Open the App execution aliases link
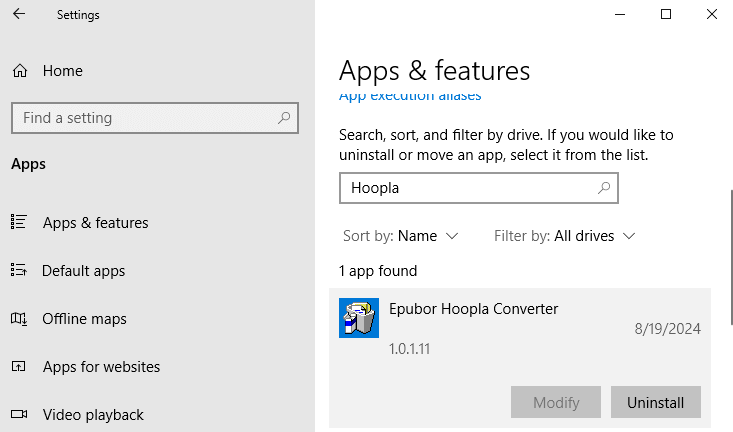Screen dimensions: 733x432 (x=410, y=96)
